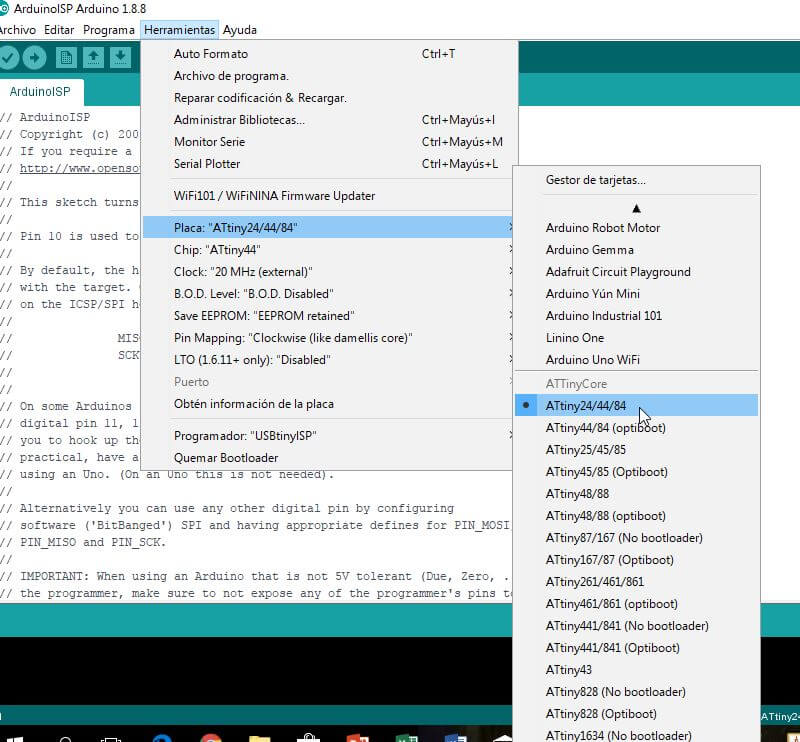This screenshot has width=800, height=742.
Task: Expand the Programador: "USBtinyISP" submenu
Action: click(327, 435)
